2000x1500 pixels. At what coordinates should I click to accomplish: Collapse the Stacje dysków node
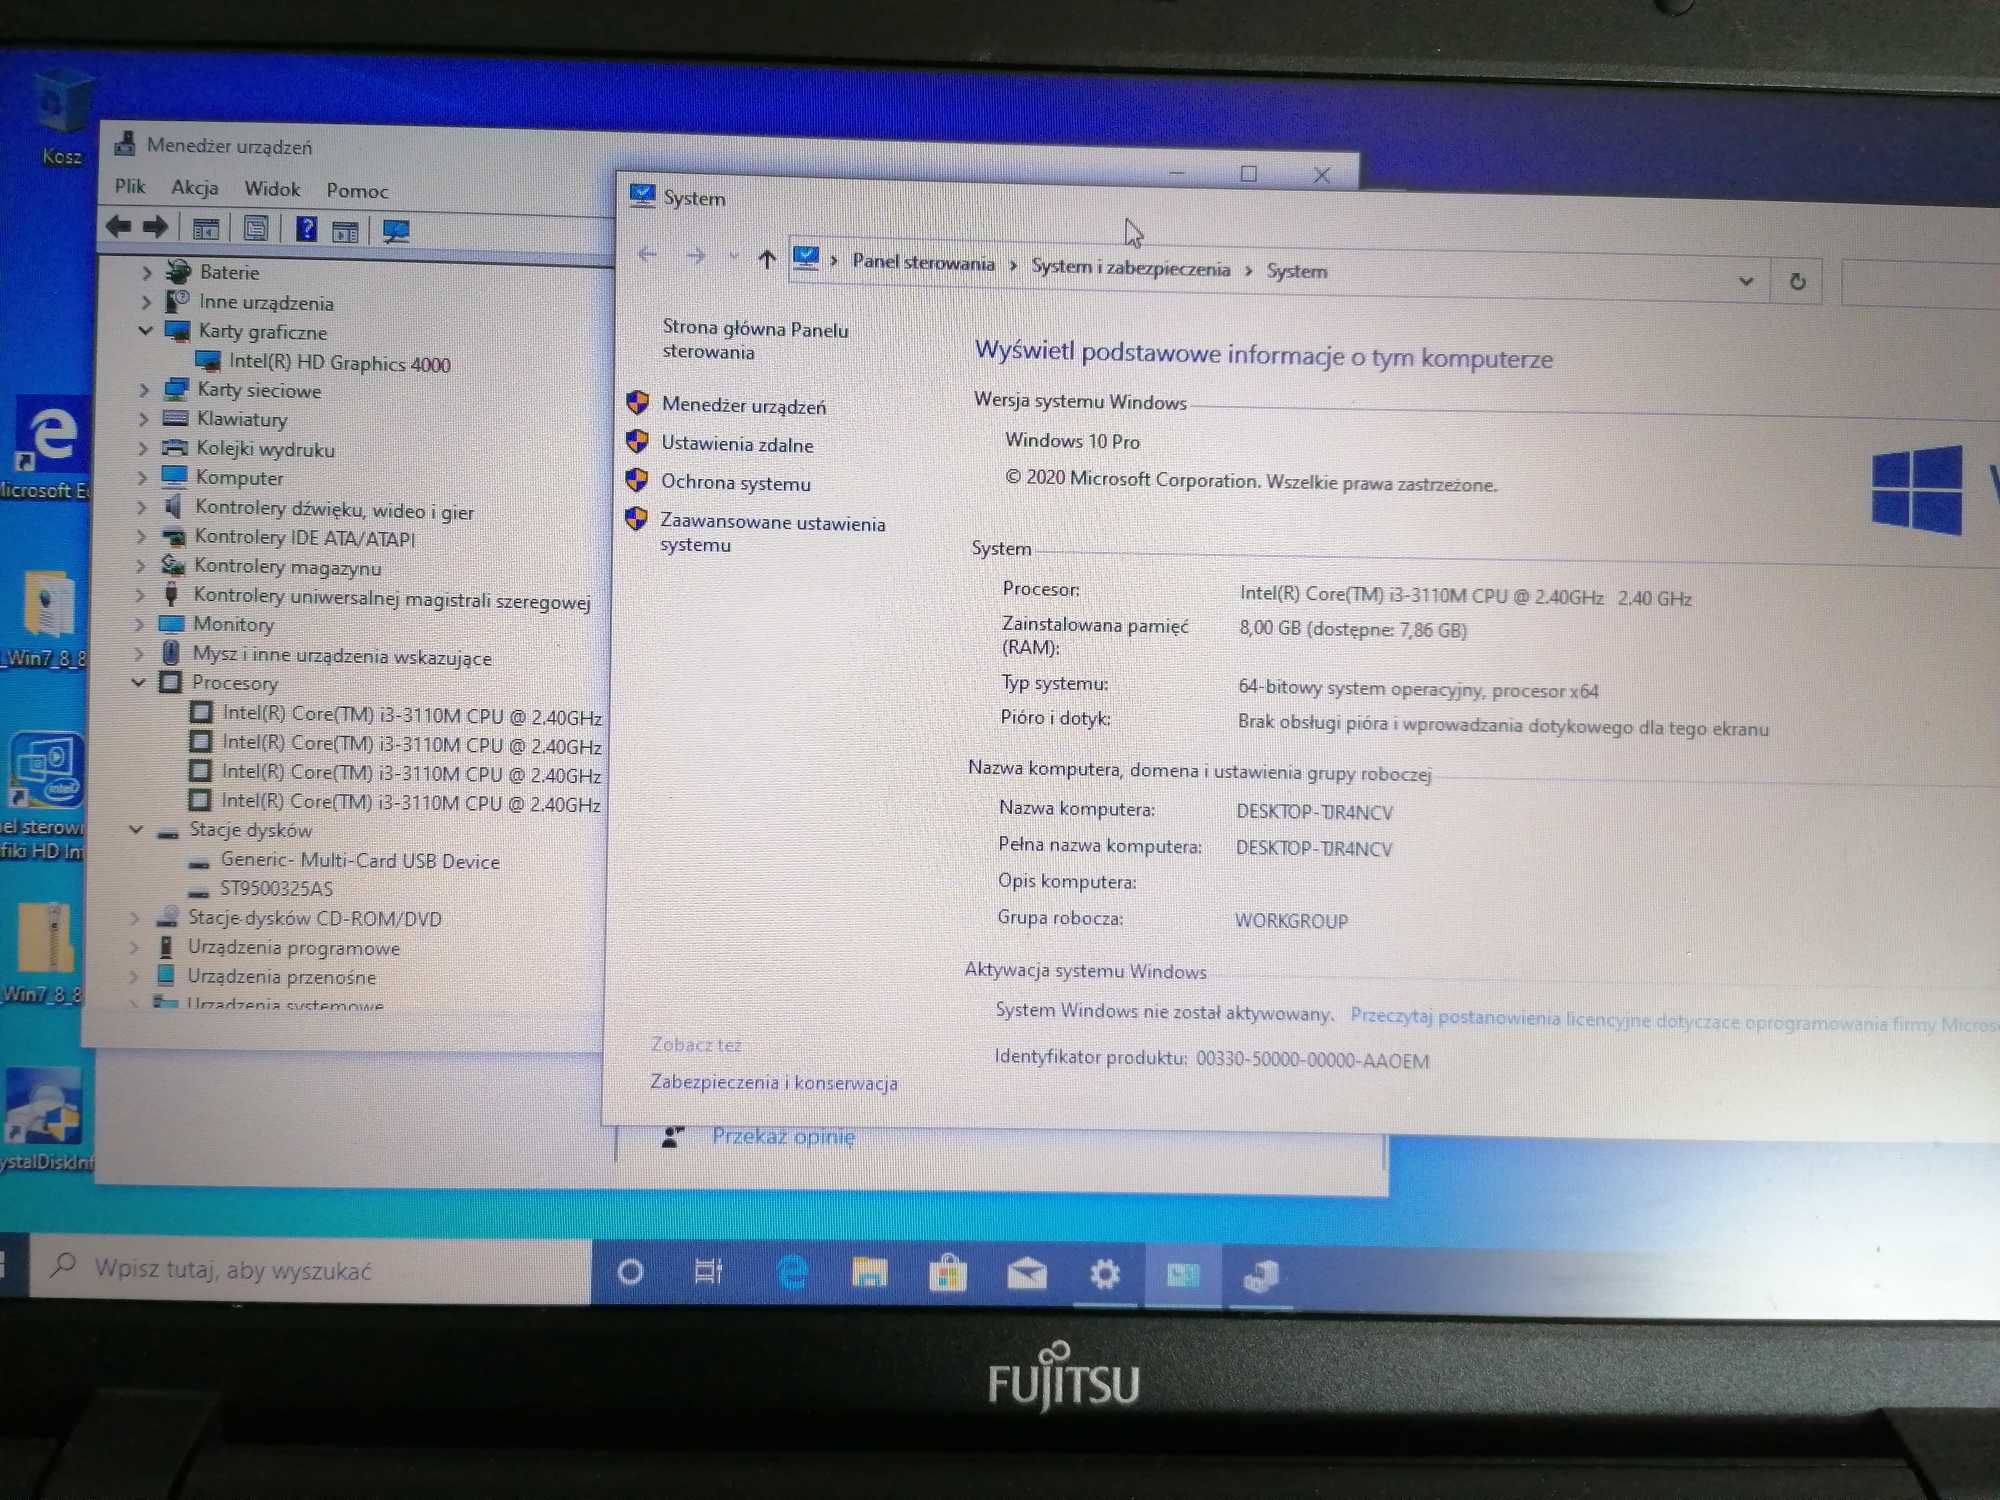point(136,829)
